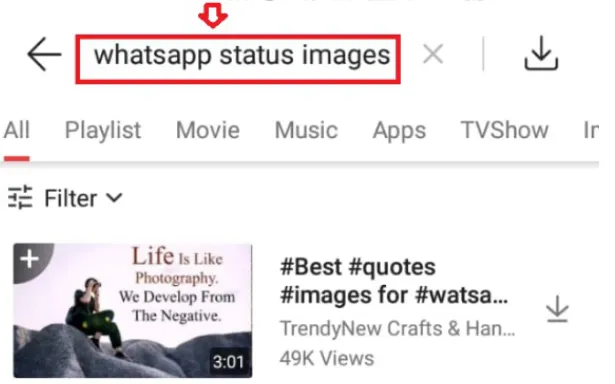
Task: Click the 3:01 duration badge on the thumbnail
Action: point(228,361)
